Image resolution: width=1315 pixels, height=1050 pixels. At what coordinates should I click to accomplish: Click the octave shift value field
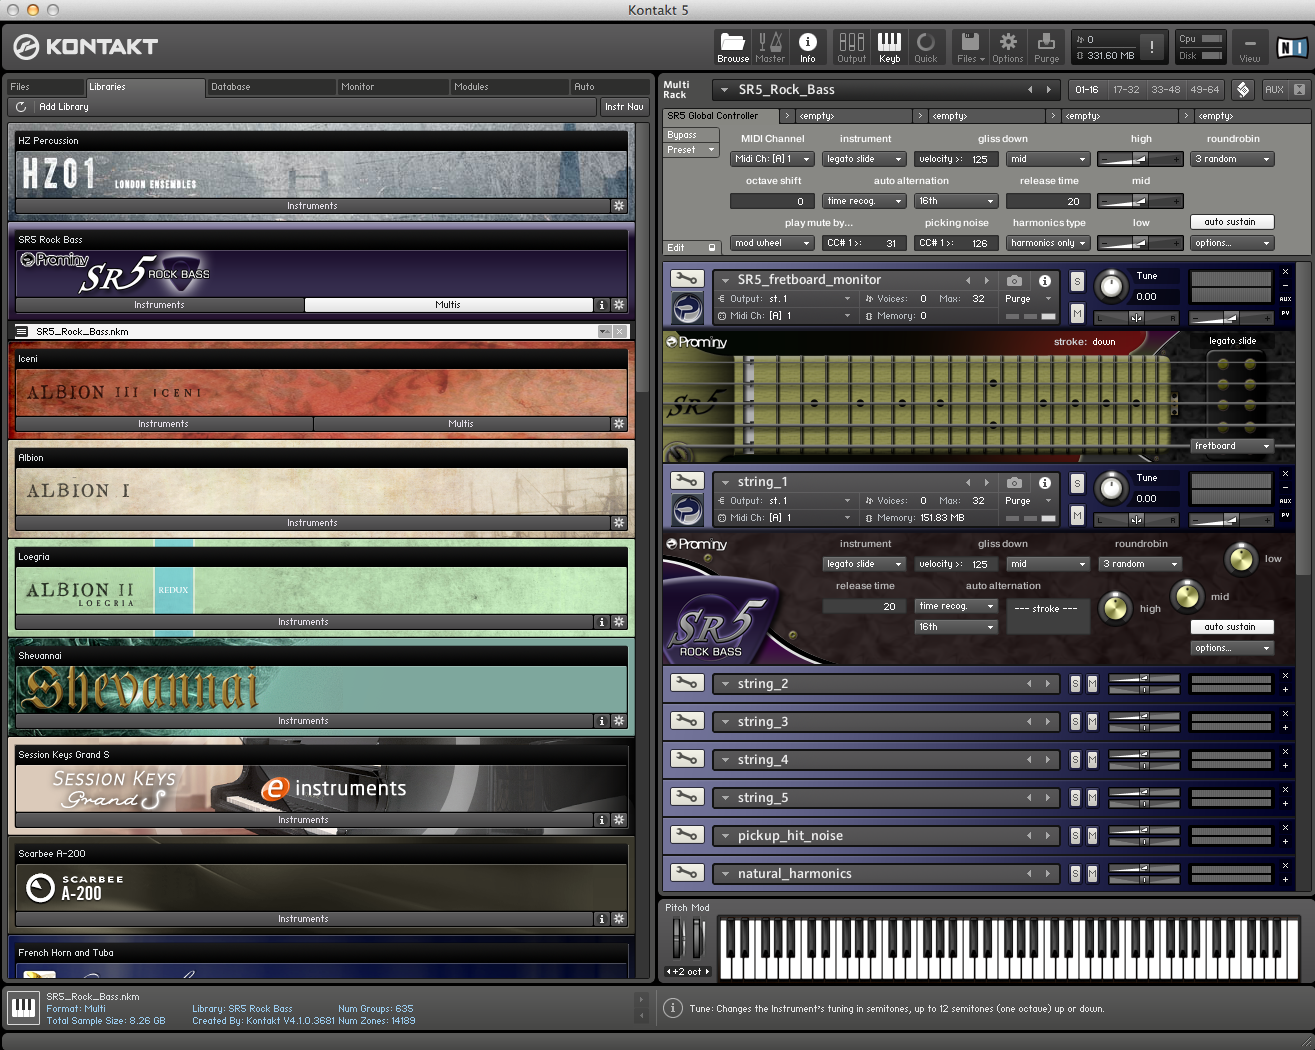772,201
